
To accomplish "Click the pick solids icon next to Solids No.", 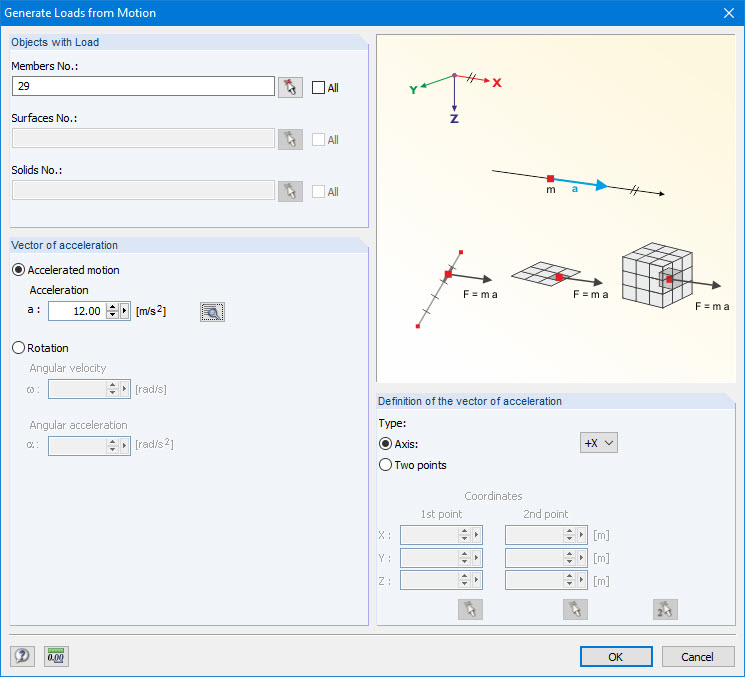I will point(290,191).
